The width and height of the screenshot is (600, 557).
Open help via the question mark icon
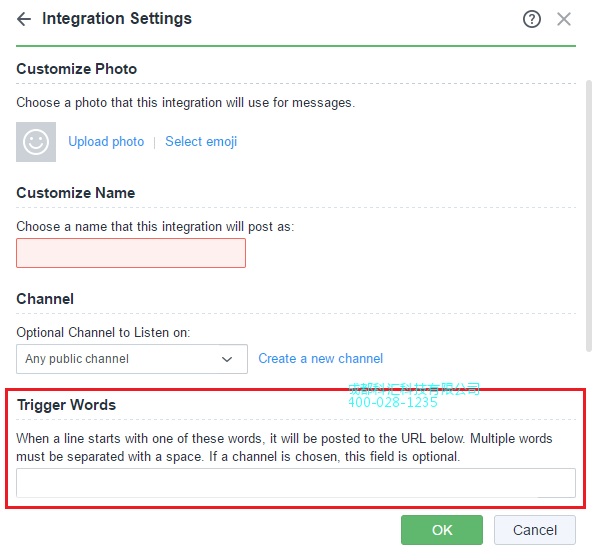tap(532, 19)
